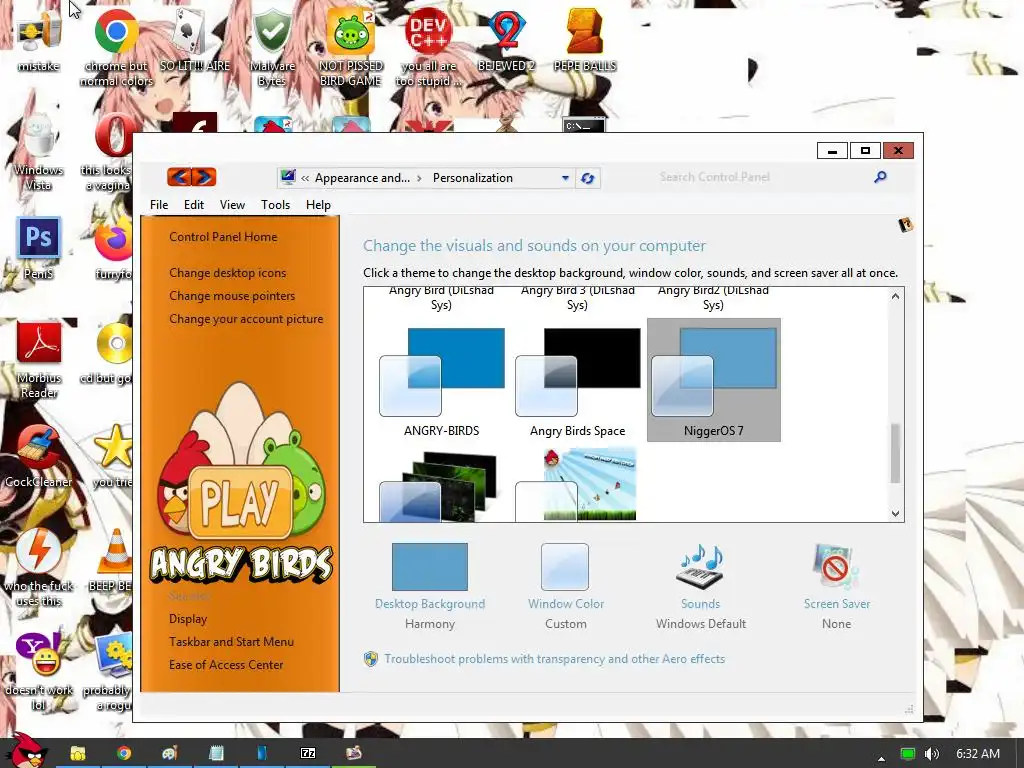Open the help icon at top right of panel

coord(905,225)
